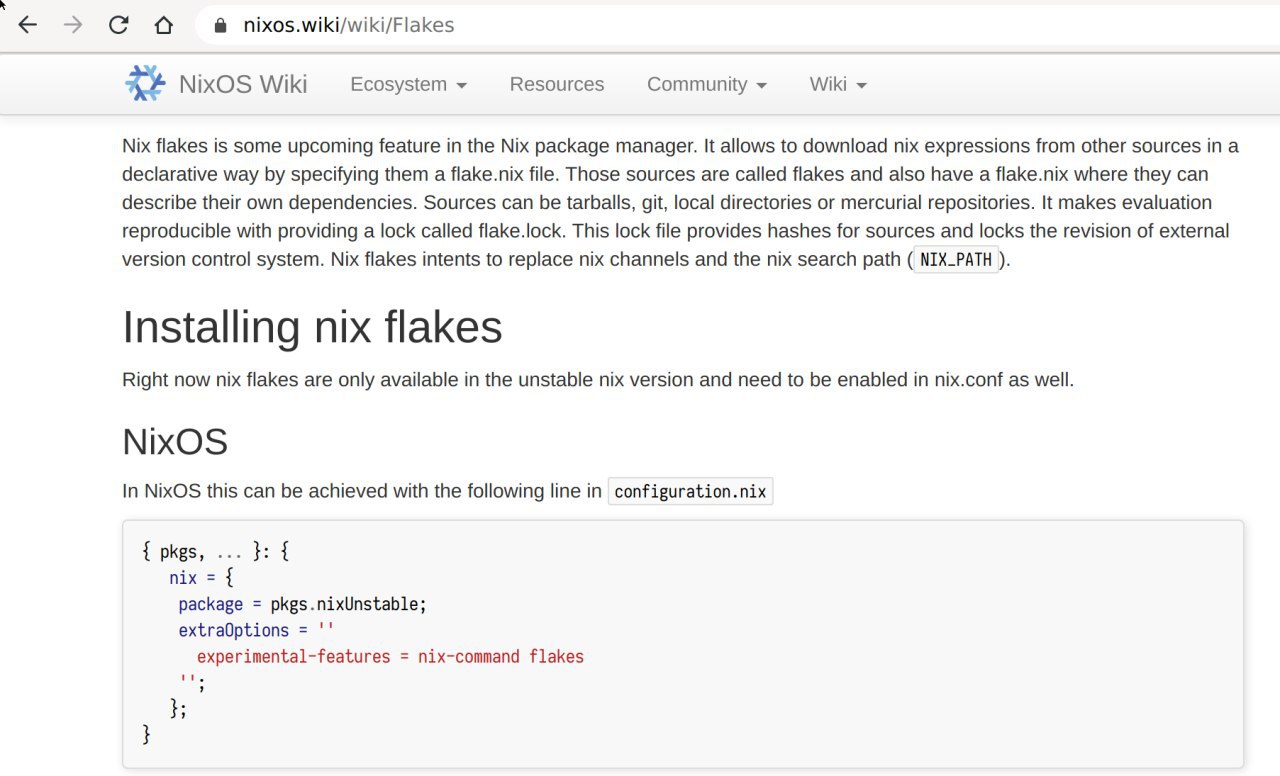The height and width of the screenshot is (776, 1280).
Task: Open the NixOS Wiki home link
Action: tap(243, 84)
